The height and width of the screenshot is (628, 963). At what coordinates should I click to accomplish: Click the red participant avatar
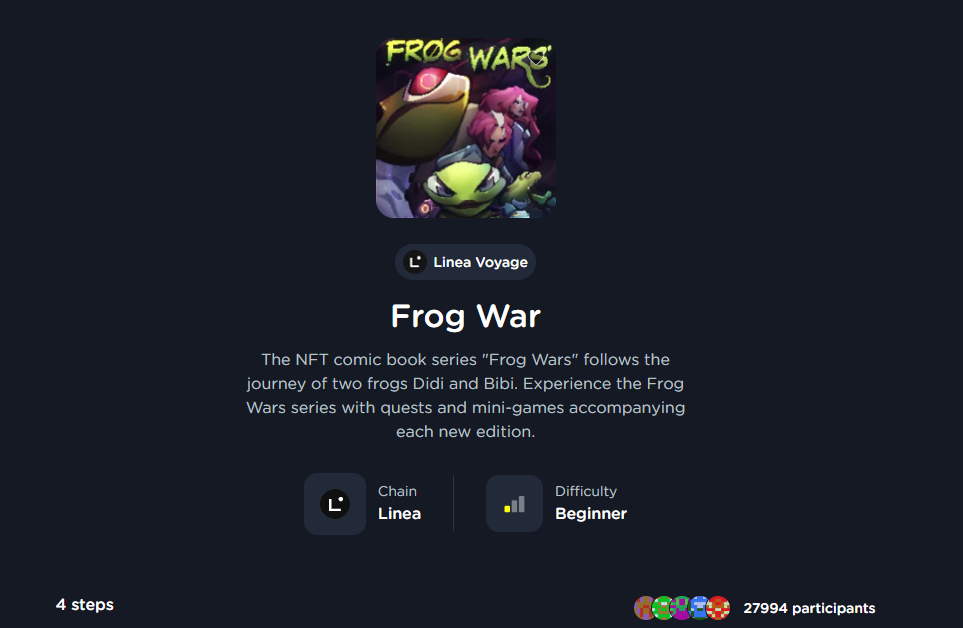point(719,608)
